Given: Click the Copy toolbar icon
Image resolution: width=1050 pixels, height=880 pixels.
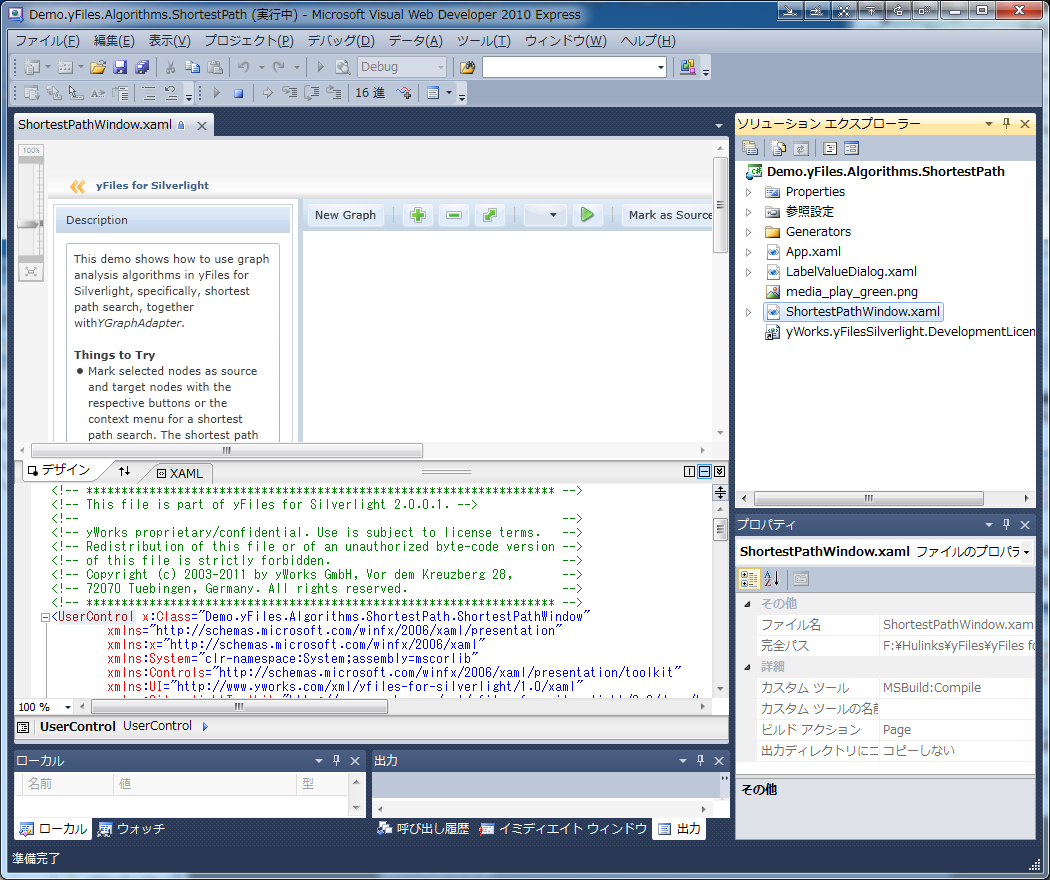Looking at the screenshot, I should [x=192, y=67].
